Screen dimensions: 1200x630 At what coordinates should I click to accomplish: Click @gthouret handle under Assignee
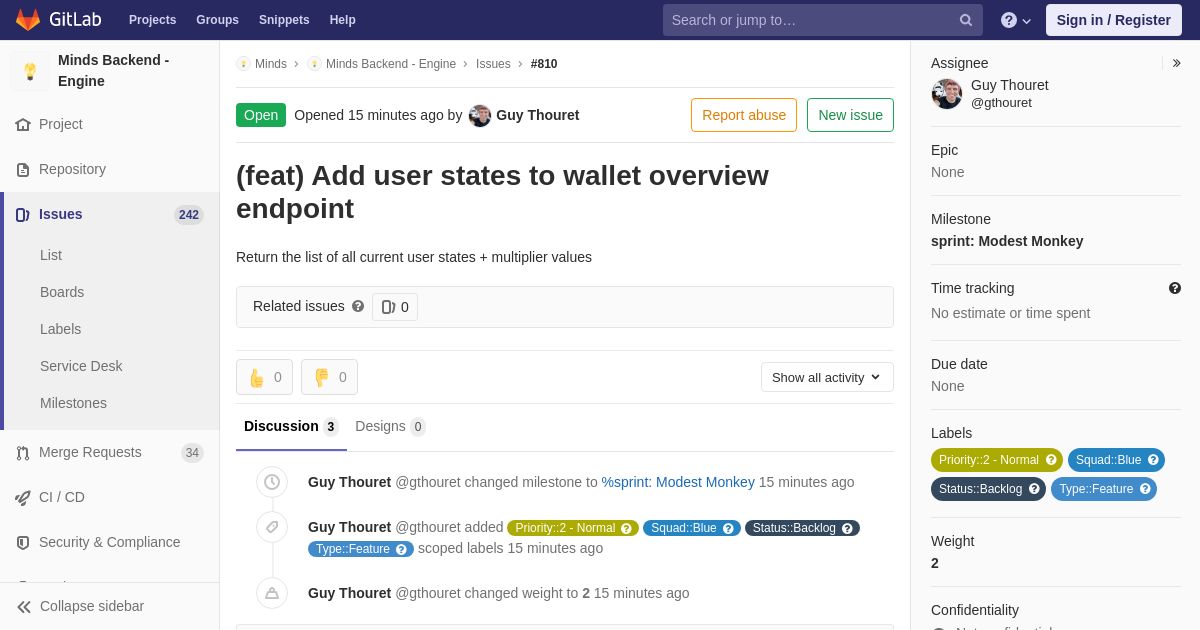coord(1001,102)
